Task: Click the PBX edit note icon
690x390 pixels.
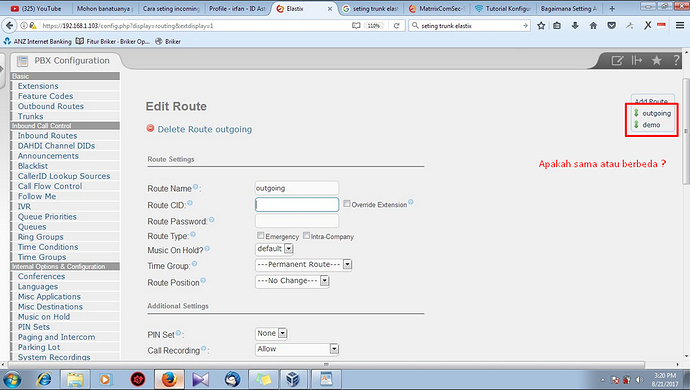Action: click(x=617, y=60)
